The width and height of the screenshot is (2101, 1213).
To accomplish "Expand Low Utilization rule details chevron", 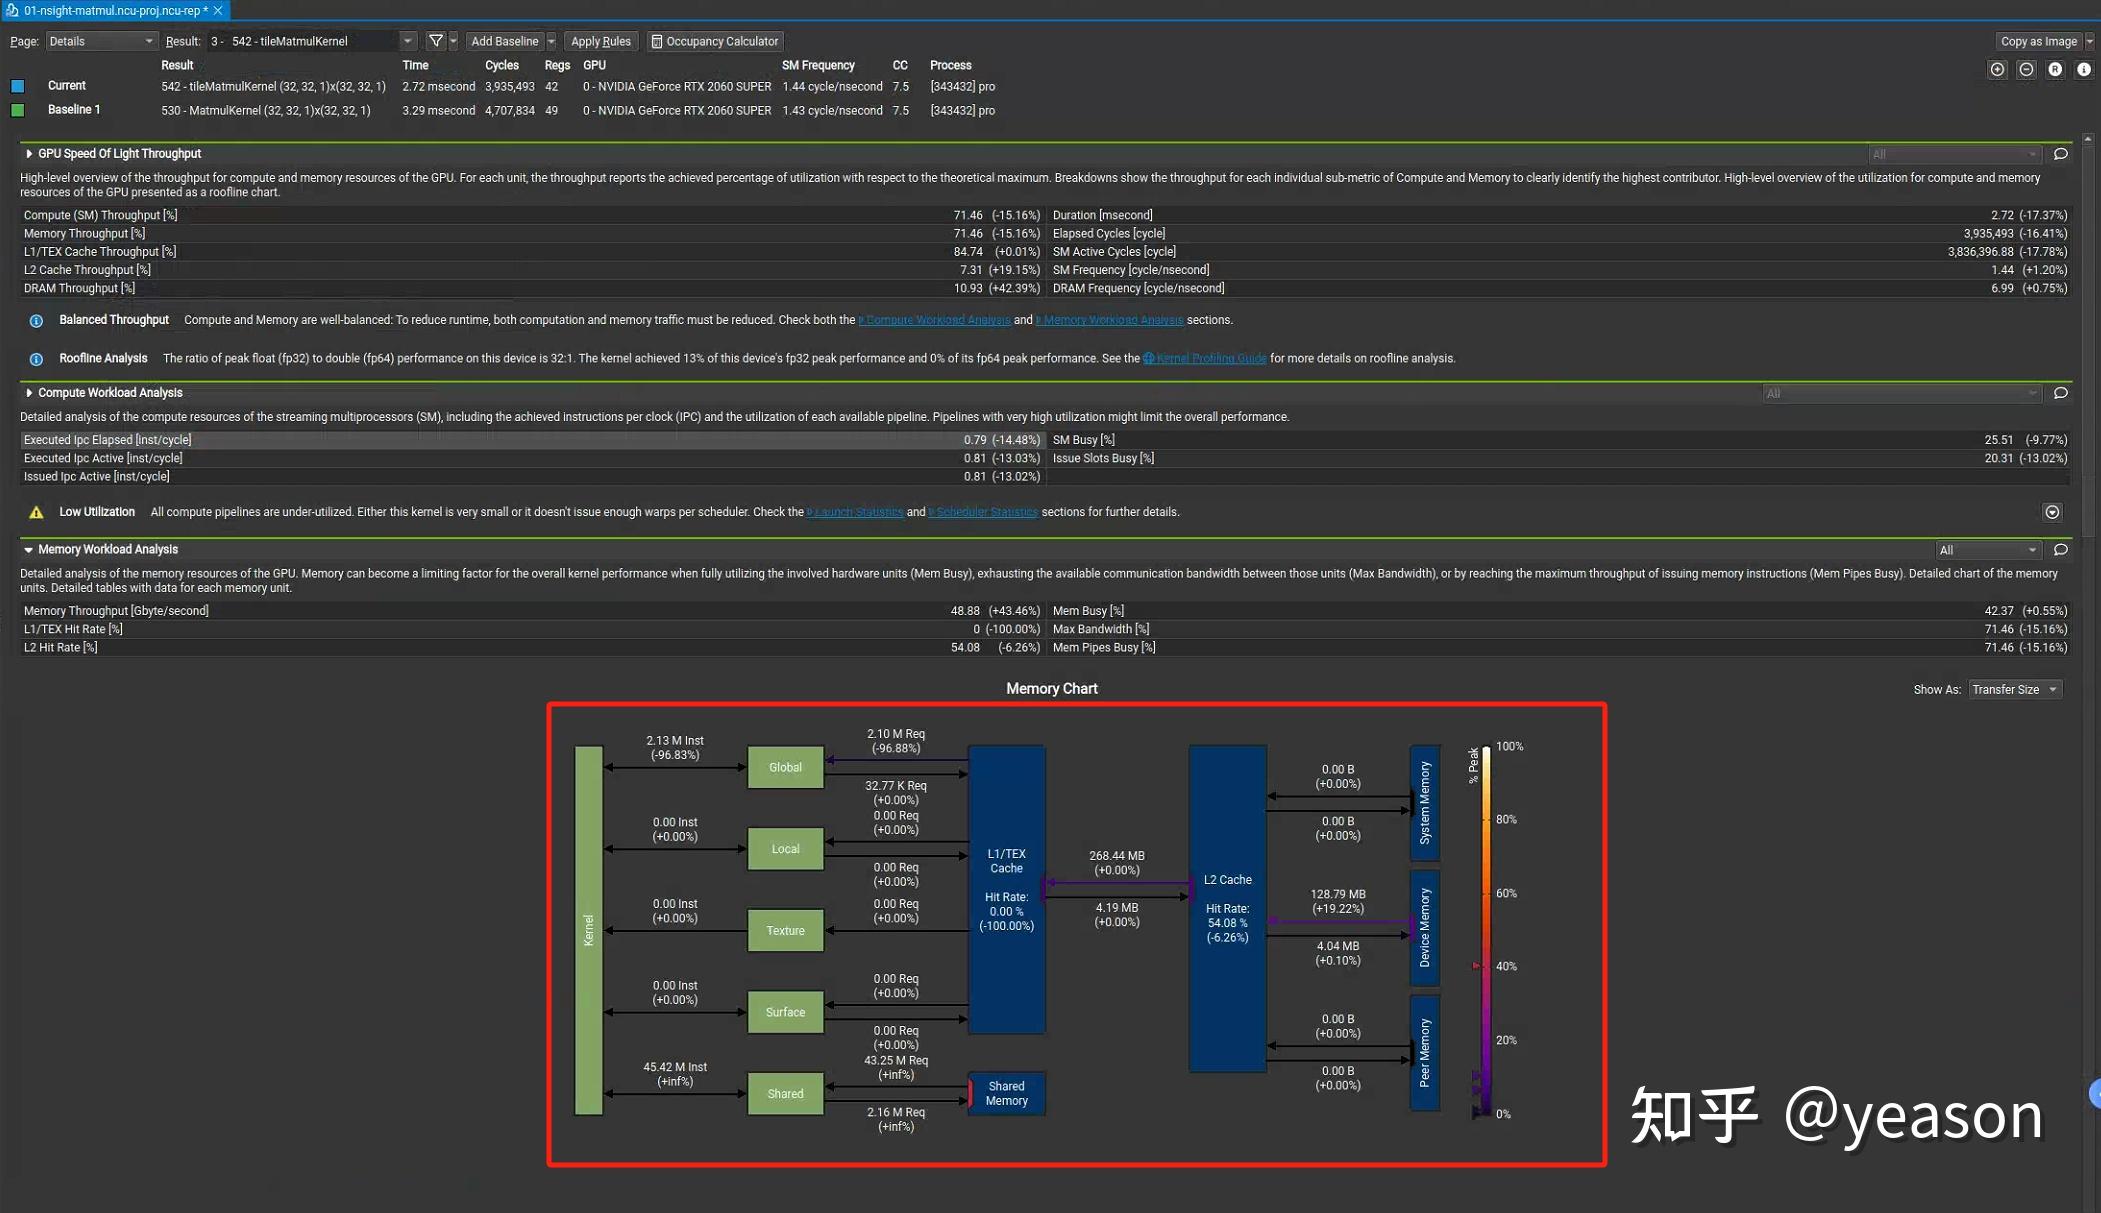I will coord(2052,512).
